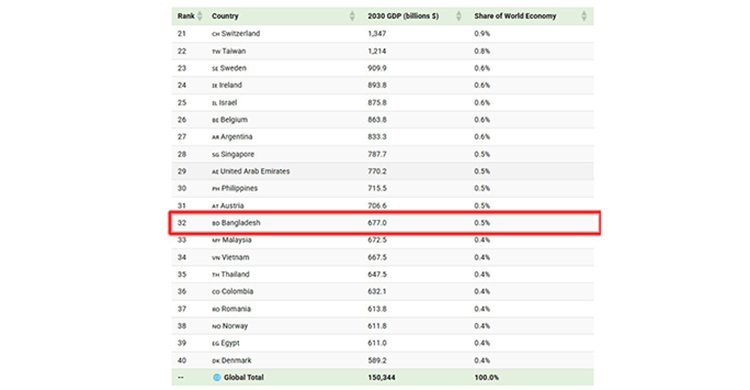Select the Country column header

click(225, 16)
